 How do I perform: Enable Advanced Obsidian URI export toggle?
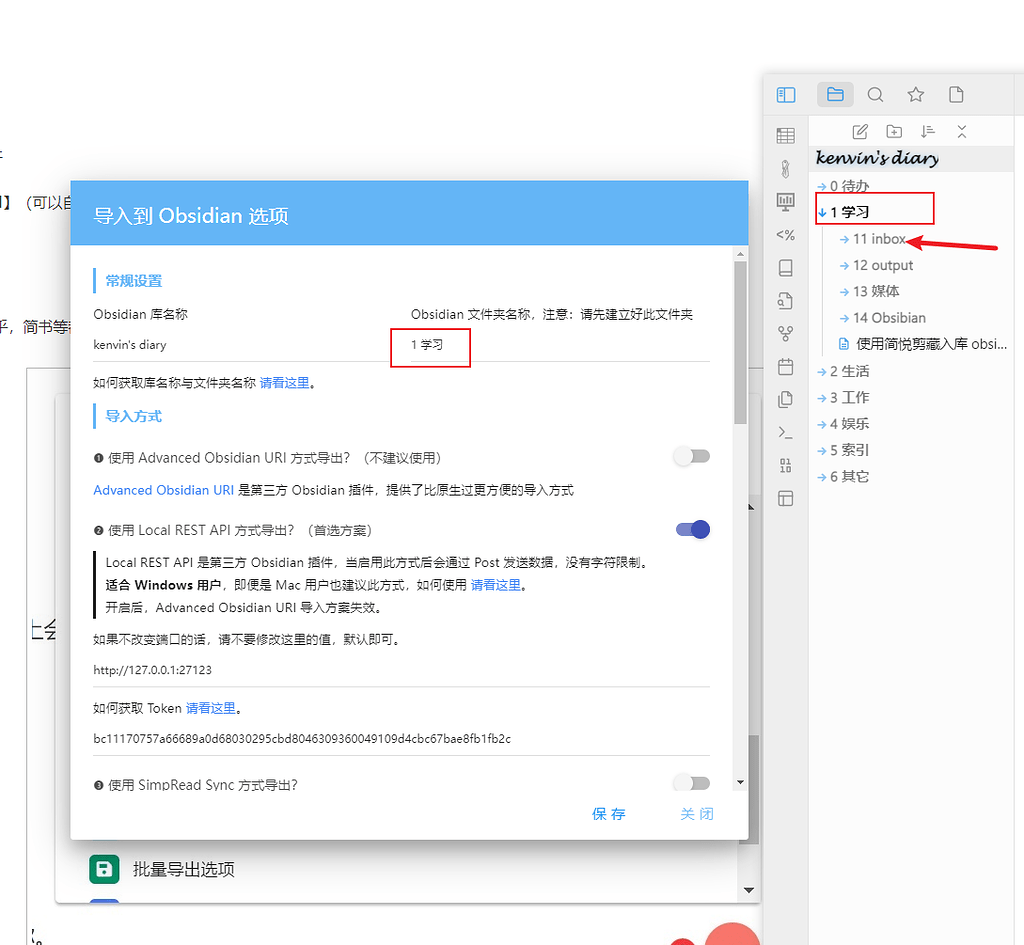pos(692,456)
